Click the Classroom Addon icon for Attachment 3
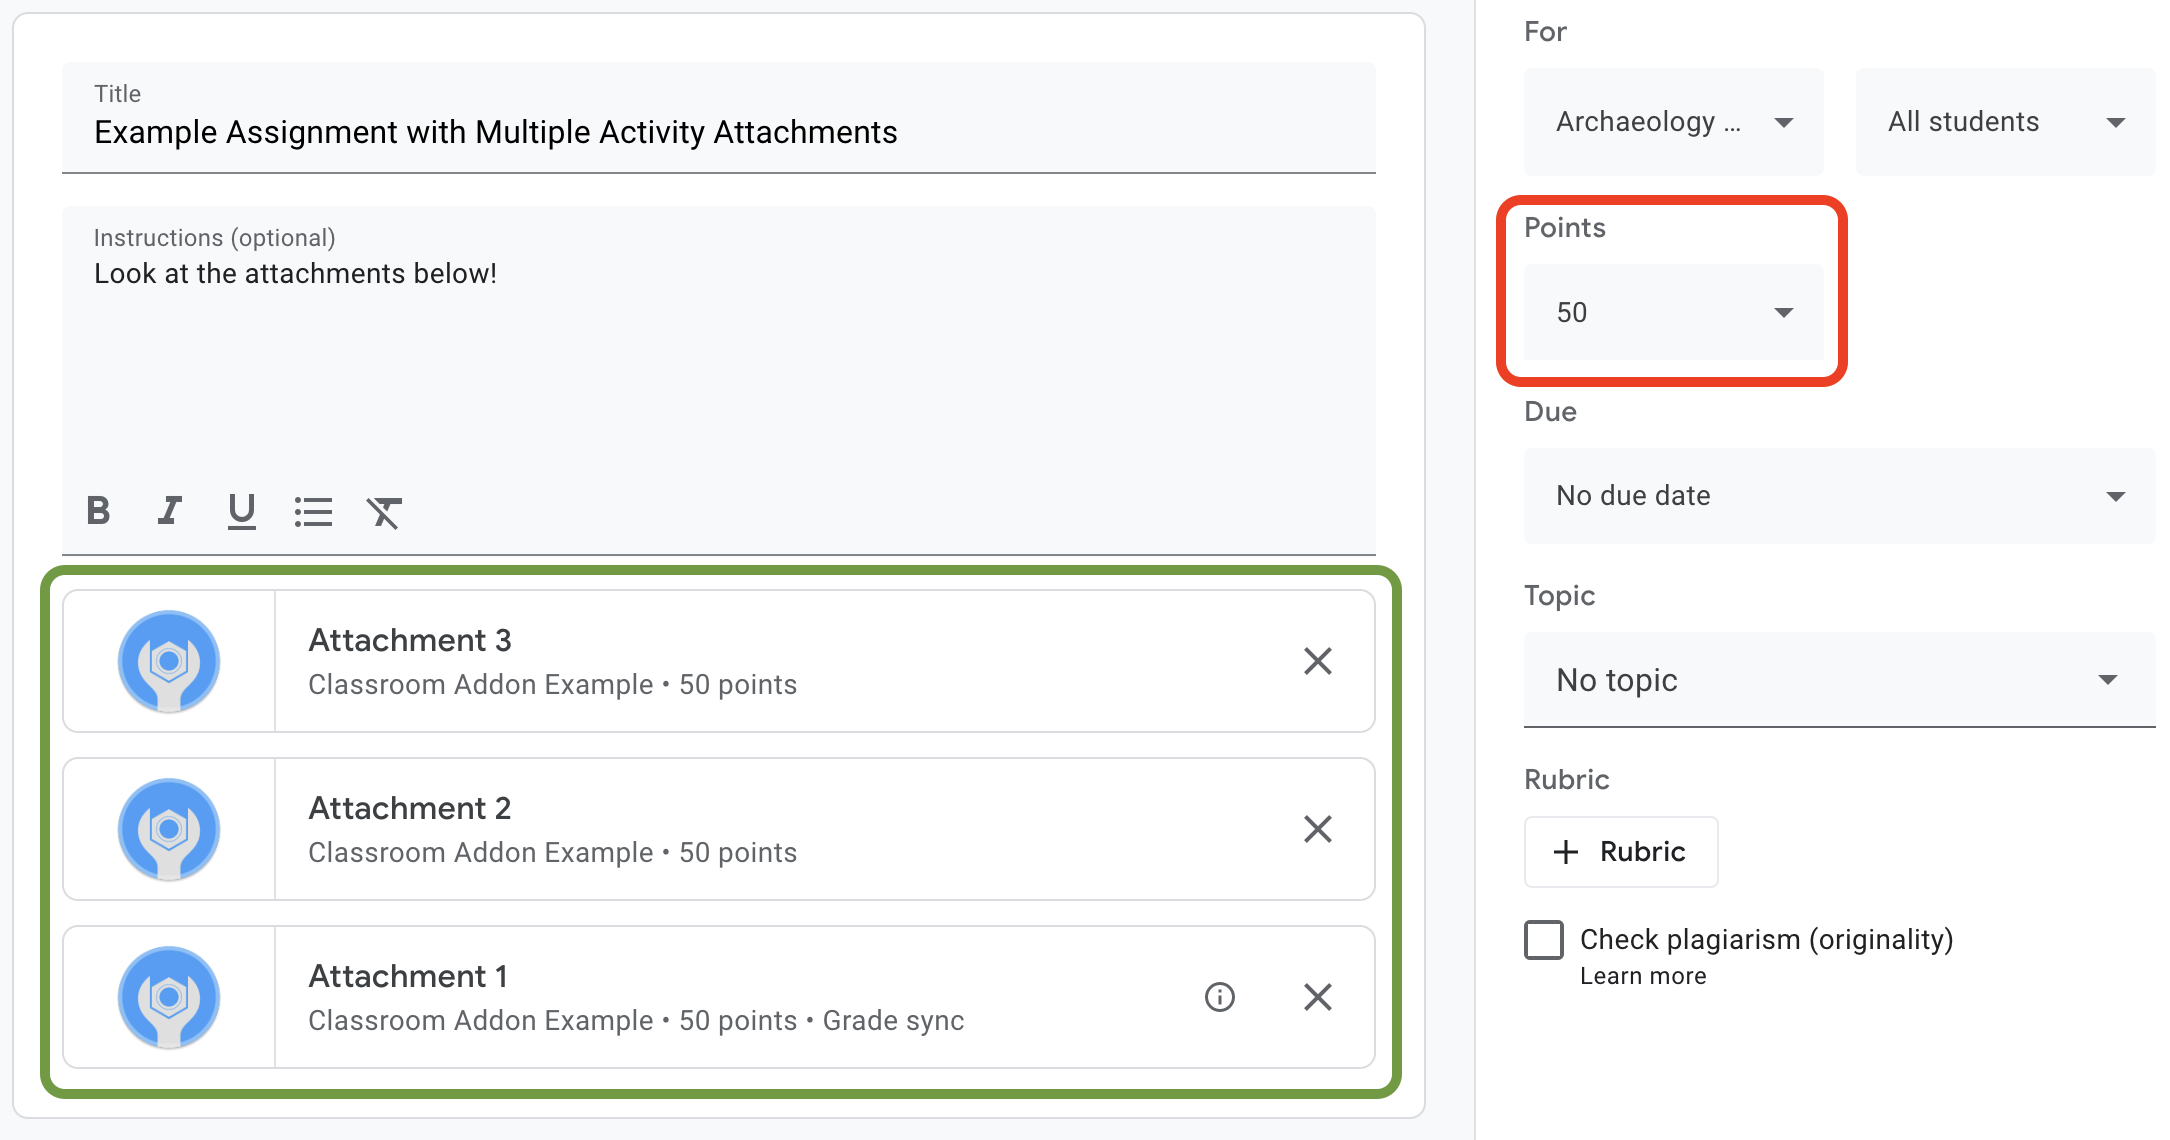2170x1140 pixels. (169, 662)
